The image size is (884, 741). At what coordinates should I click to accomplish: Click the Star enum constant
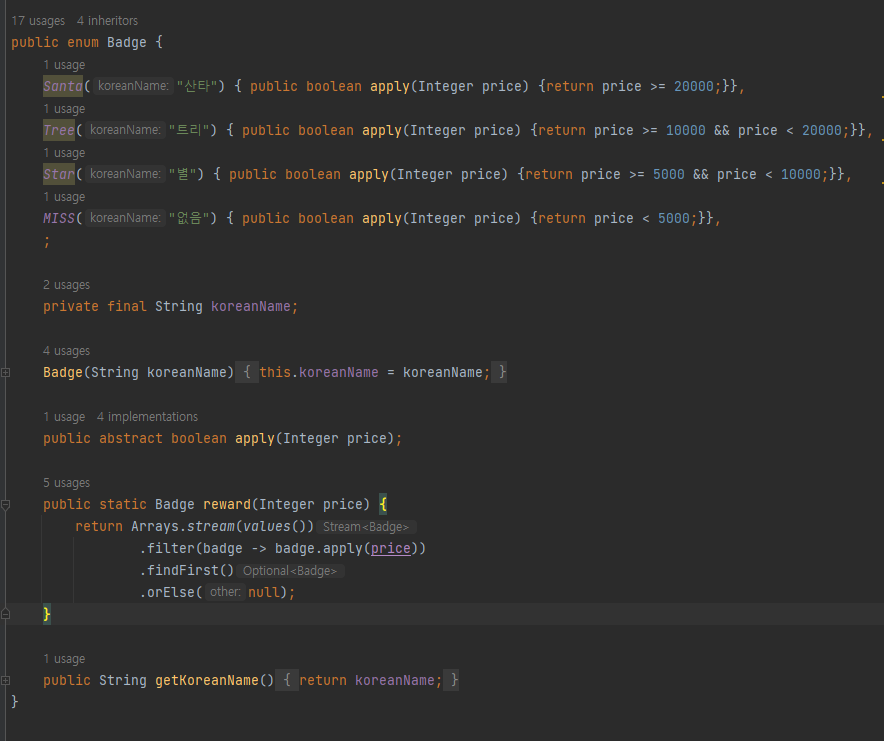(59, 174)
